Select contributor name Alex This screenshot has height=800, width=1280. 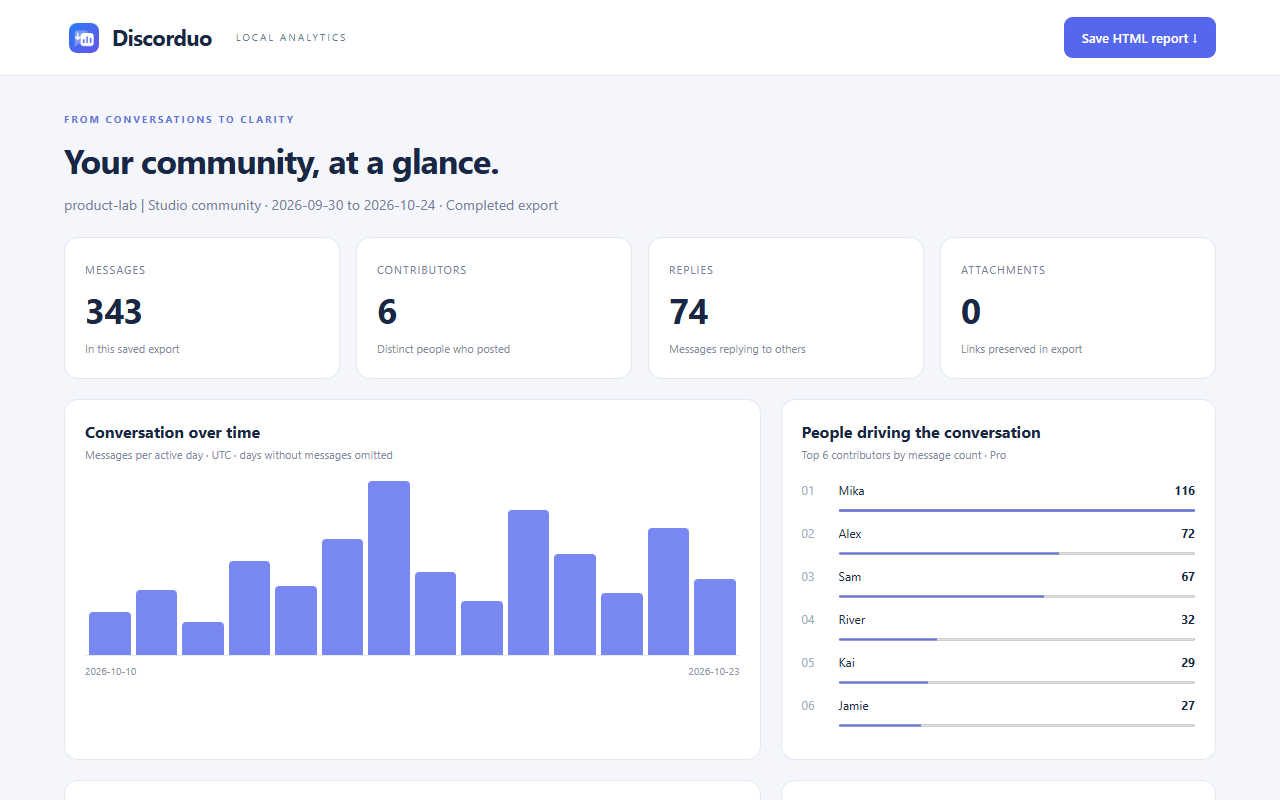coord(850,534)
